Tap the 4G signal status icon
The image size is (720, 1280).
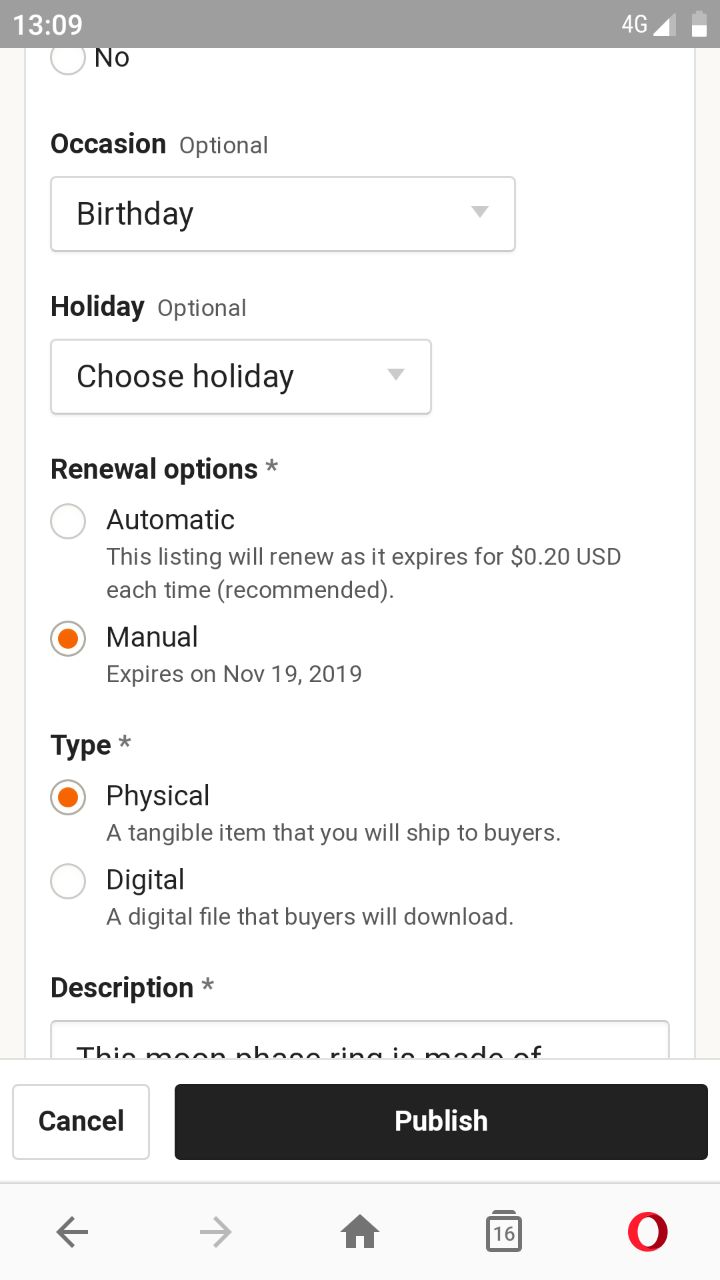[x=648, y=24]
